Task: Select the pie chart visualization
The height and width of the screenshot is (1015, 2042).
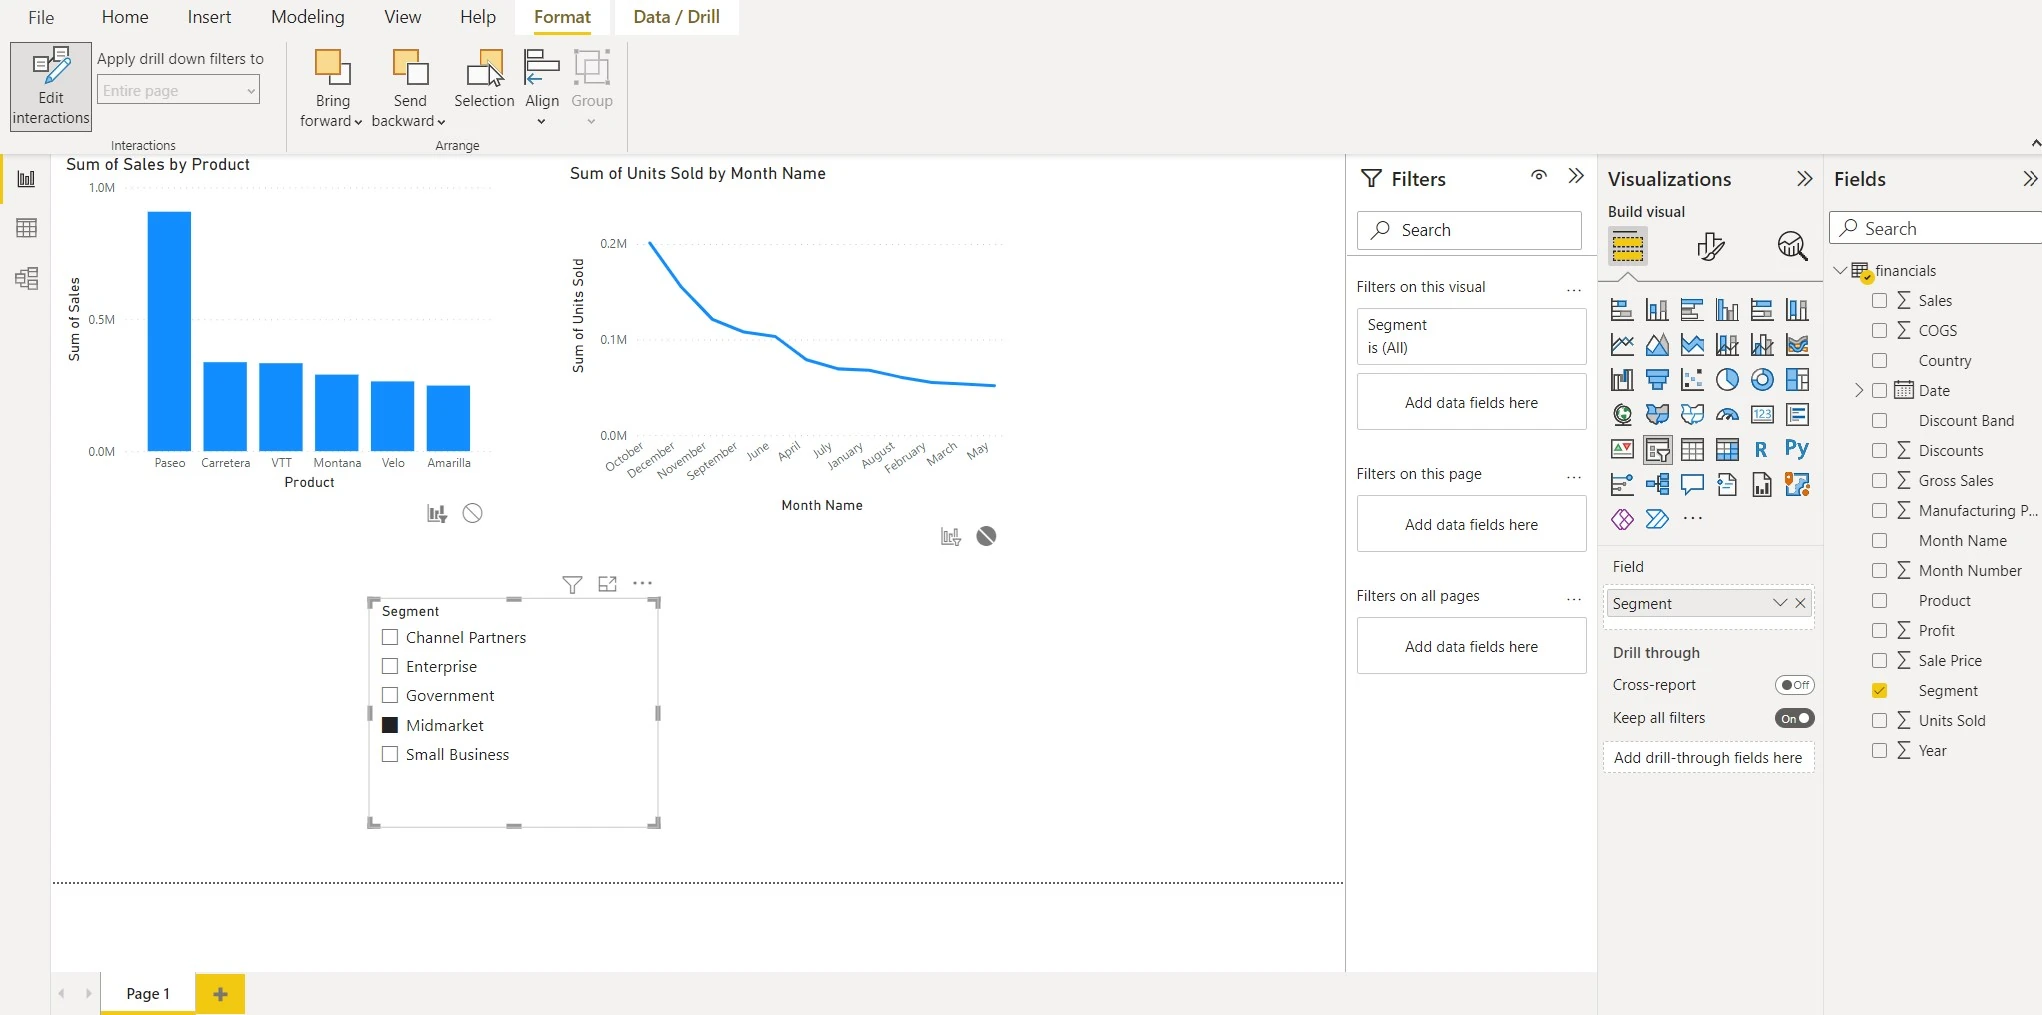Action: pos(1727,380)
